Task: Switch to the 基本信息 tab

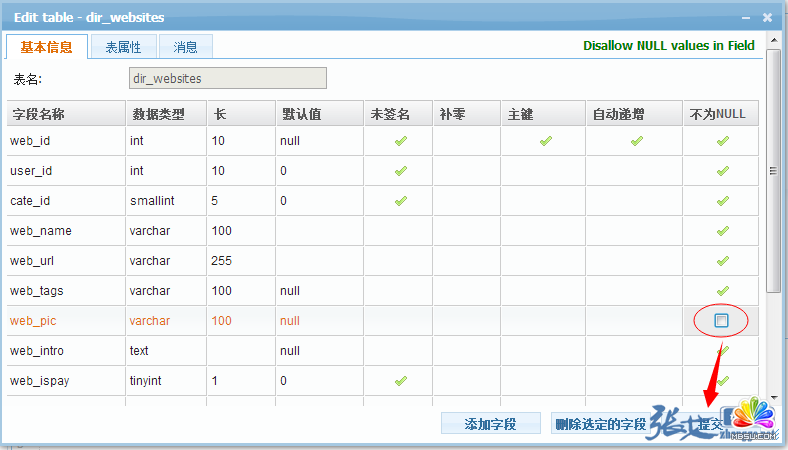Action: click(47, 47)
